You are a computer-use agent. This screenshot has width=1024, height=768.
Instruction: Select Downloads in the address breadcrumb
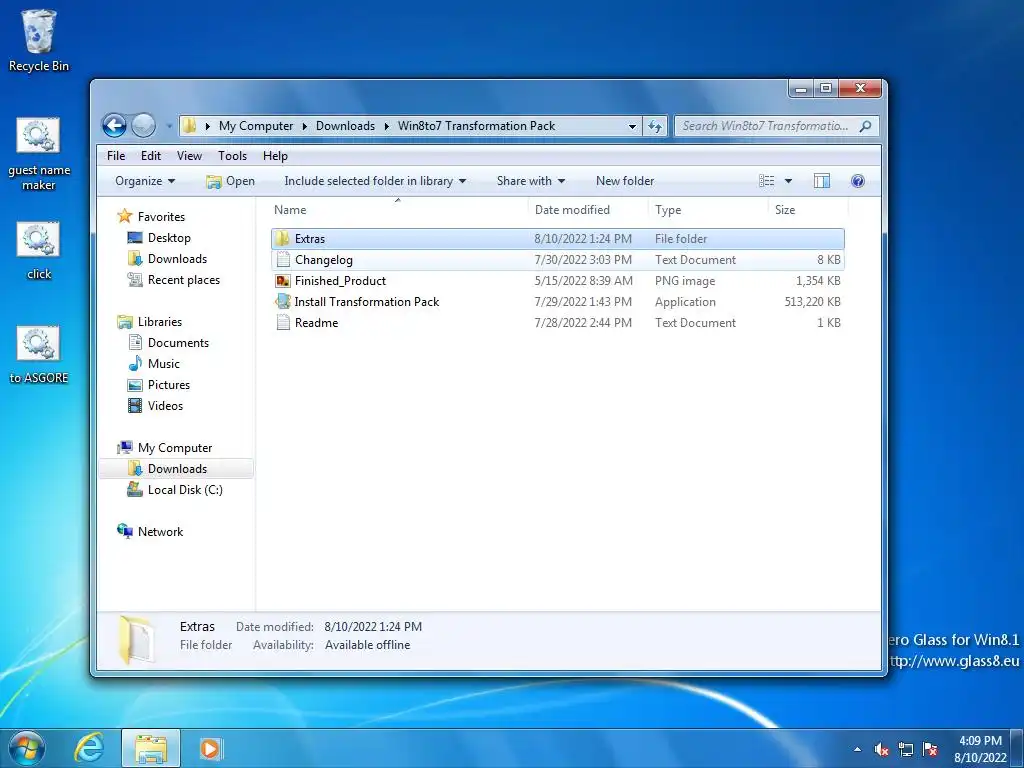click(x=345, y=126)
